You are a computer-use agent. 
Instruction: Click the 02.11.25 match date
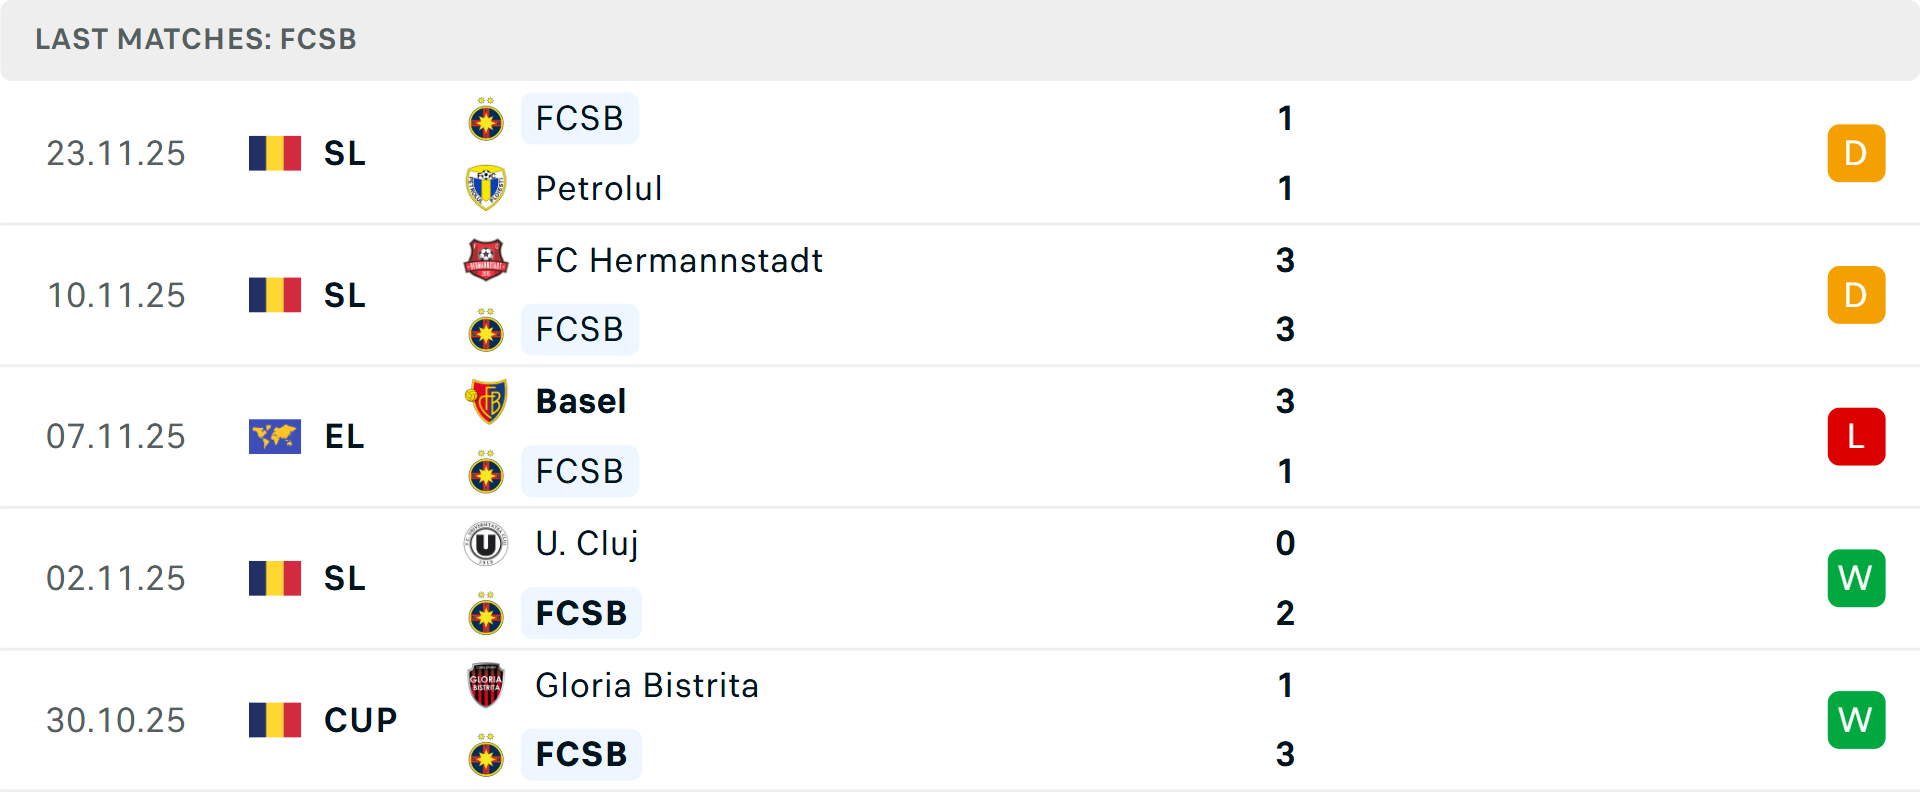tap(116, 578)
